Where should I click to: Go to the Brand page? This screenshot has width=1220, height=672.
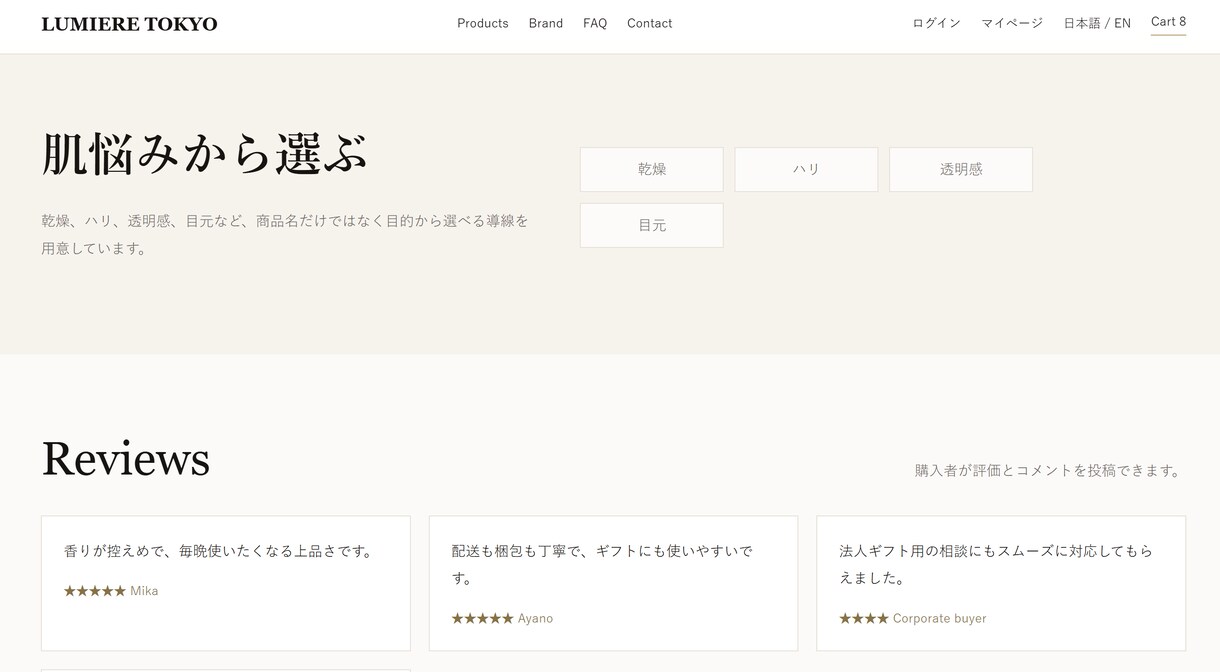(546, 23)
